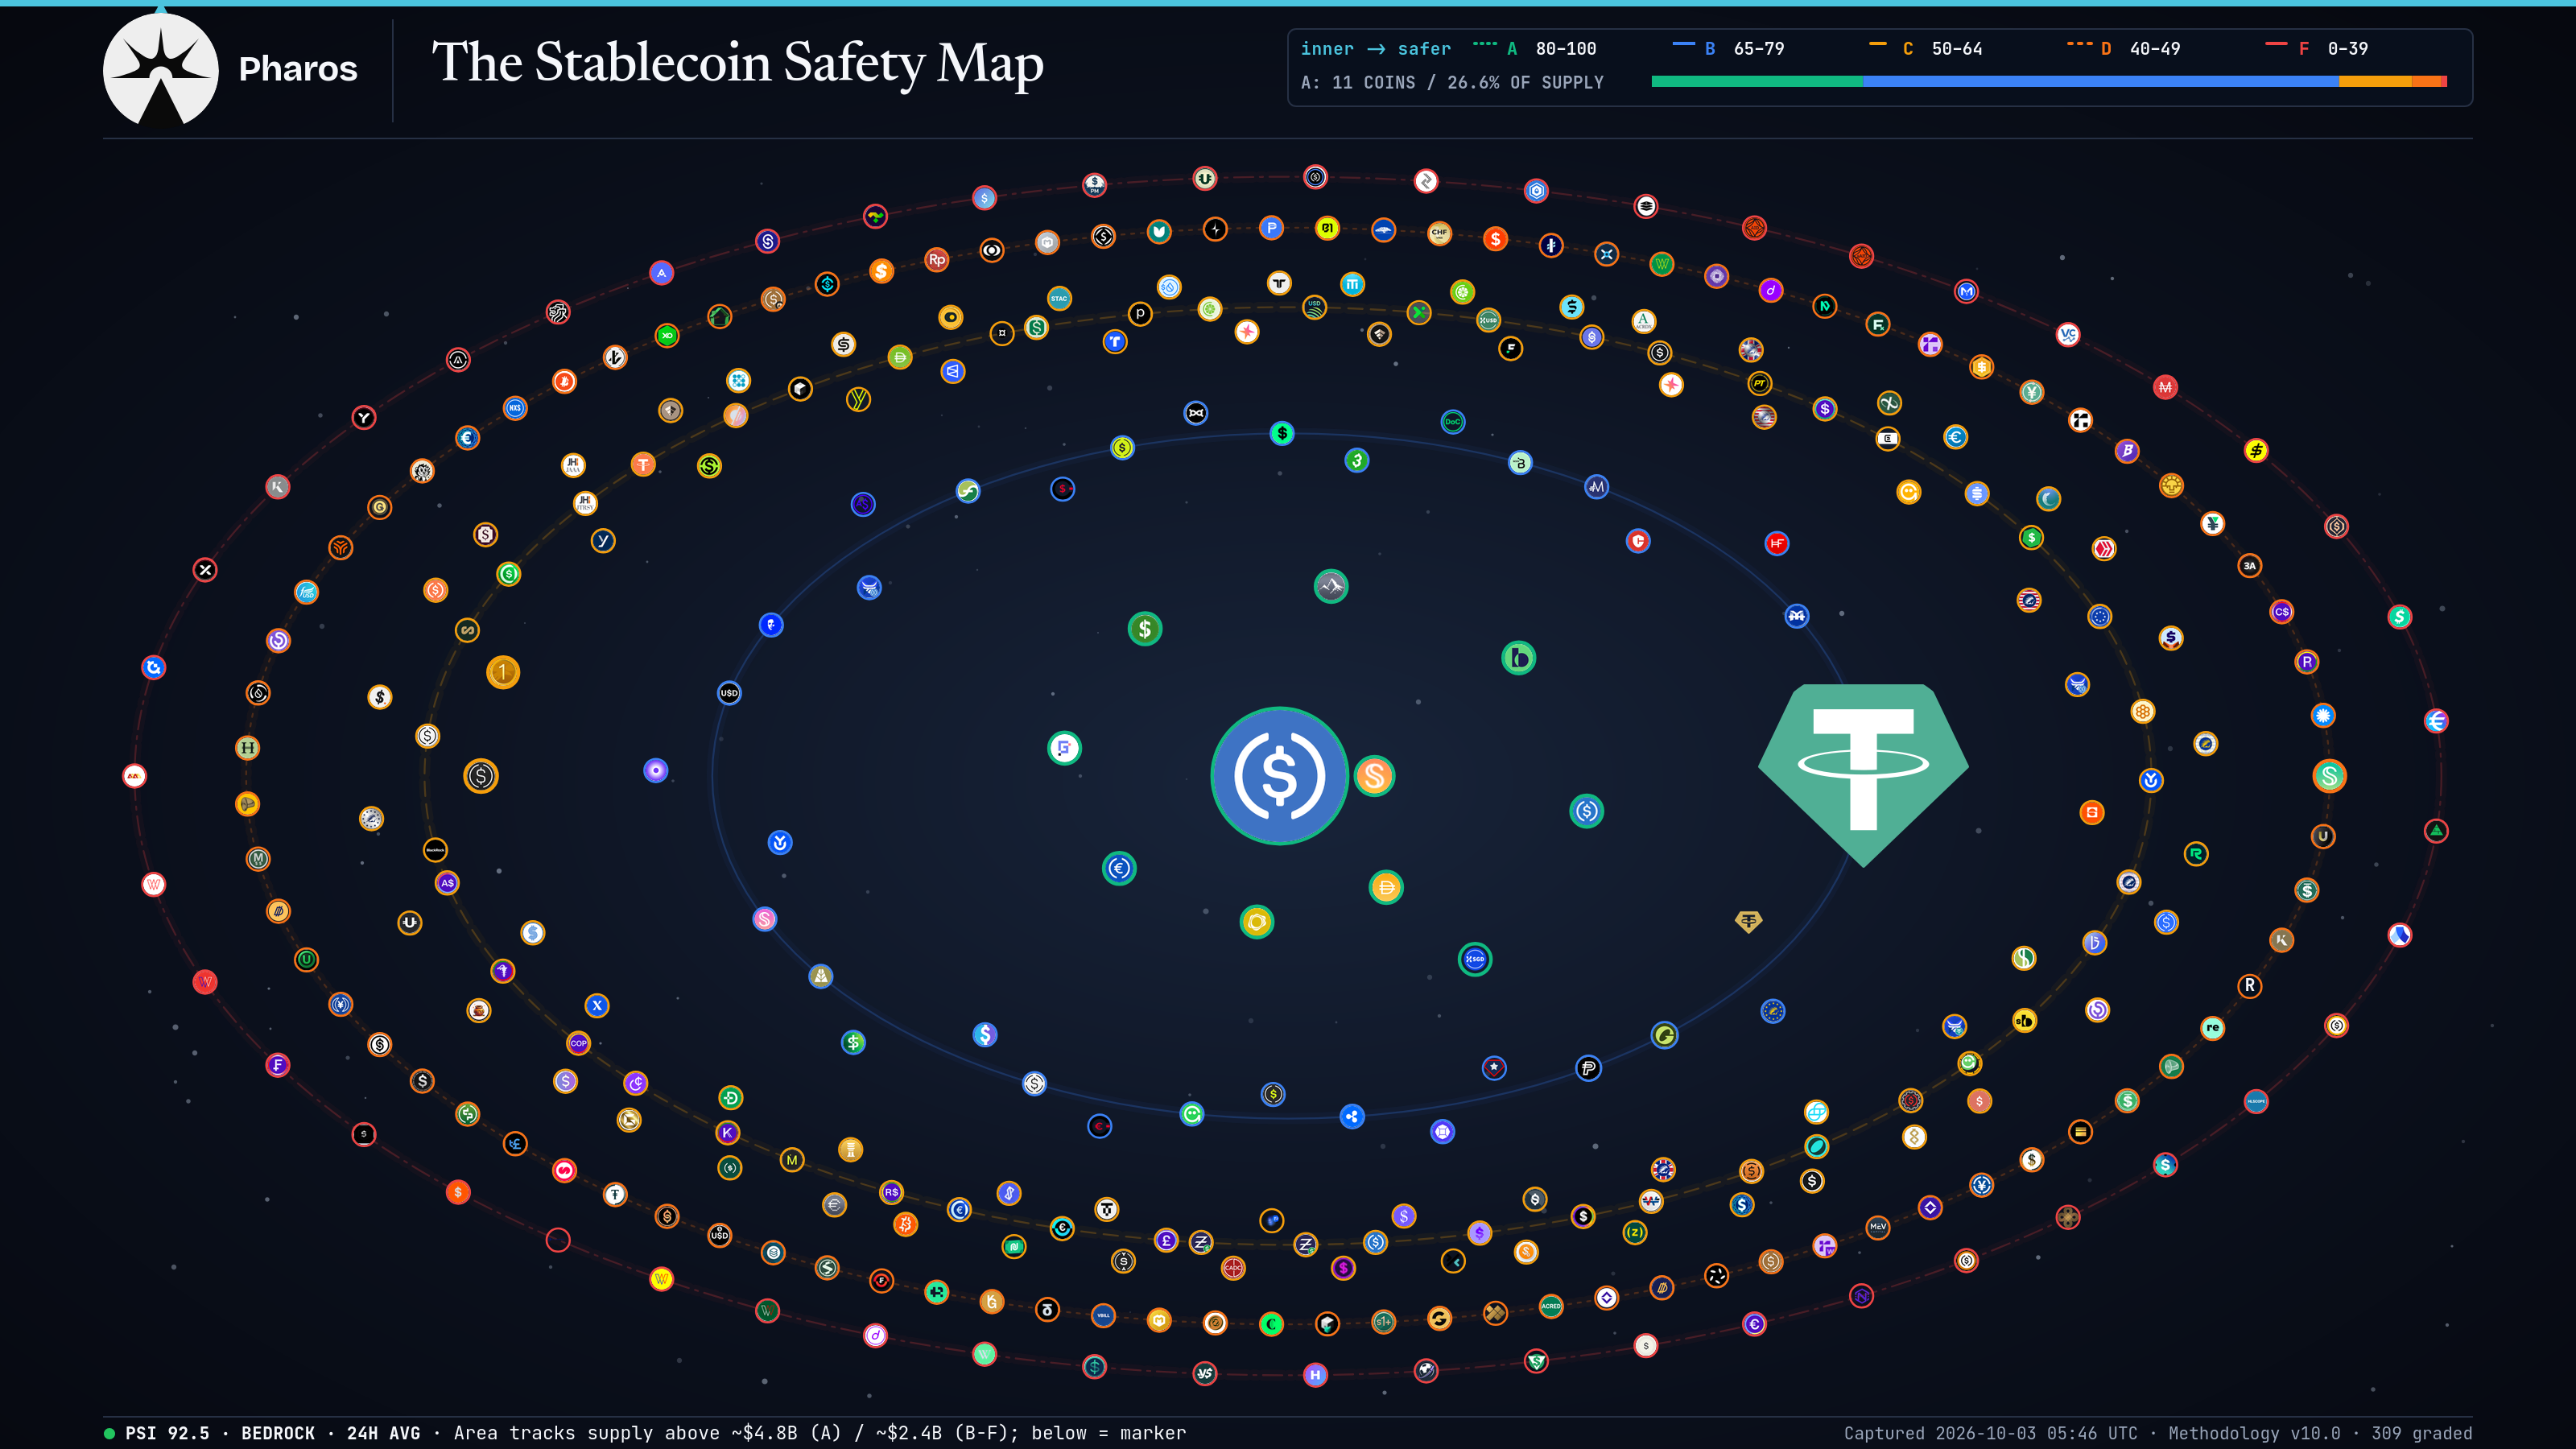
Task: Click the green PSI status dot
Action: [109, 1433]
